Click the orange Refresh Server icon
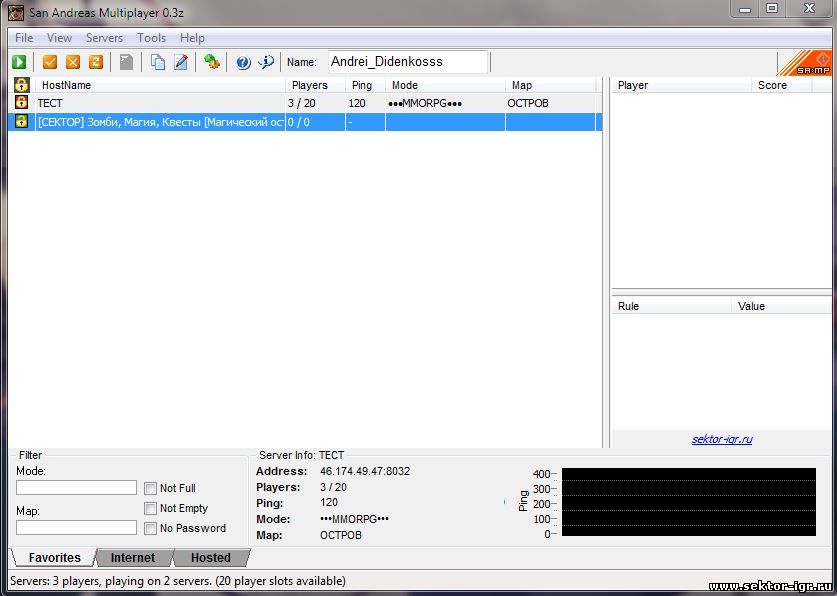The height and width of the screenshot is (596, 837). coord(96,62)
